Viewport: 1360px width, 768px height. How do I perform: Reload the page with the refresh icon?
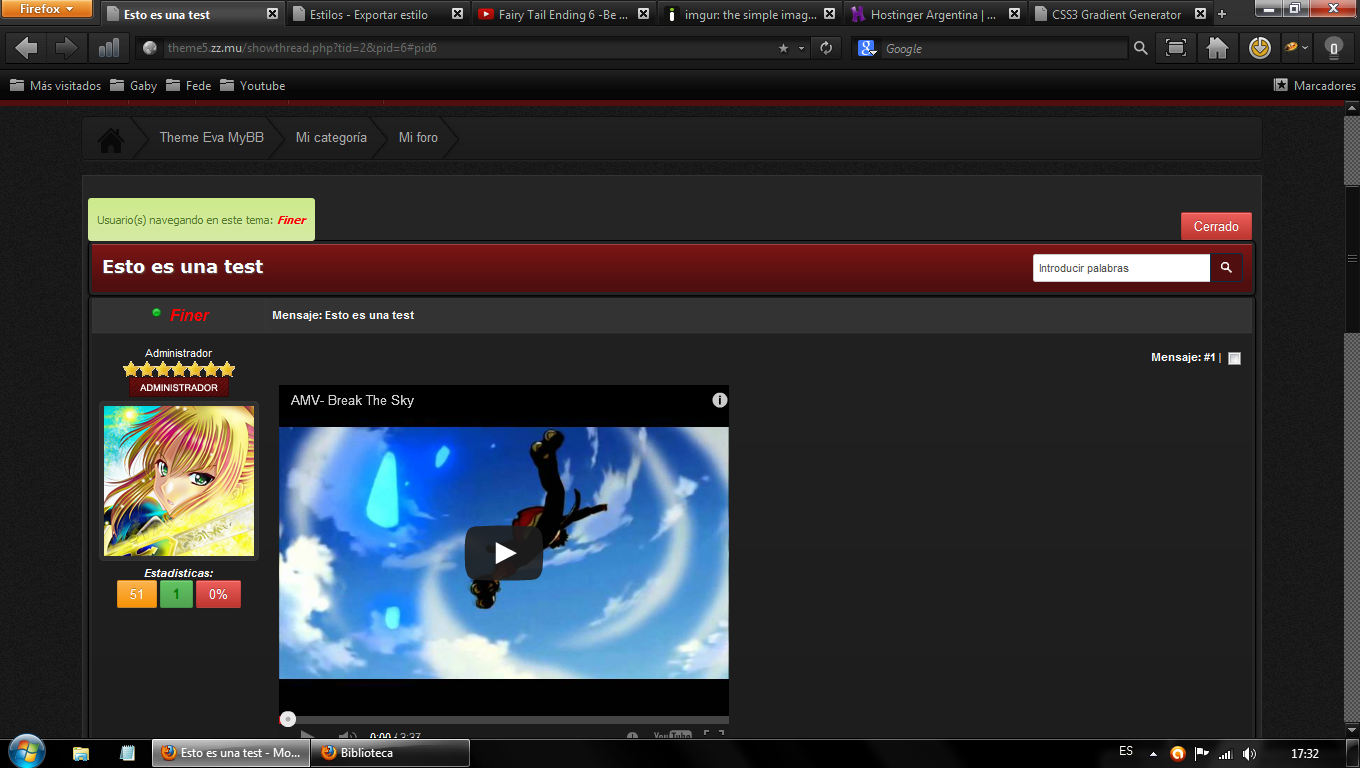[x=826, y=48]
